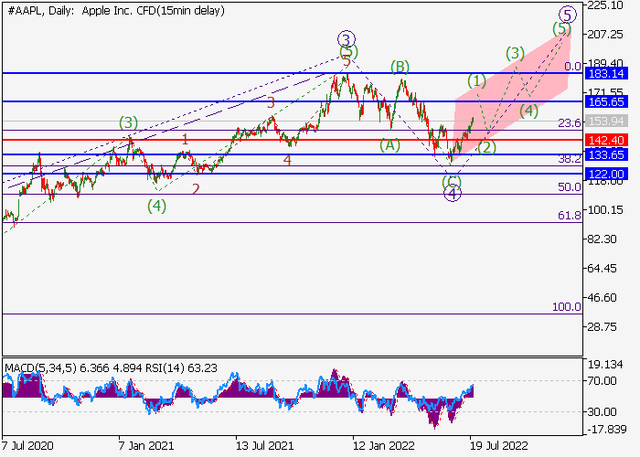Screen dimensions: 640x457
Task: Click the 30.00 RSI level value
Action: click(602, 412)
